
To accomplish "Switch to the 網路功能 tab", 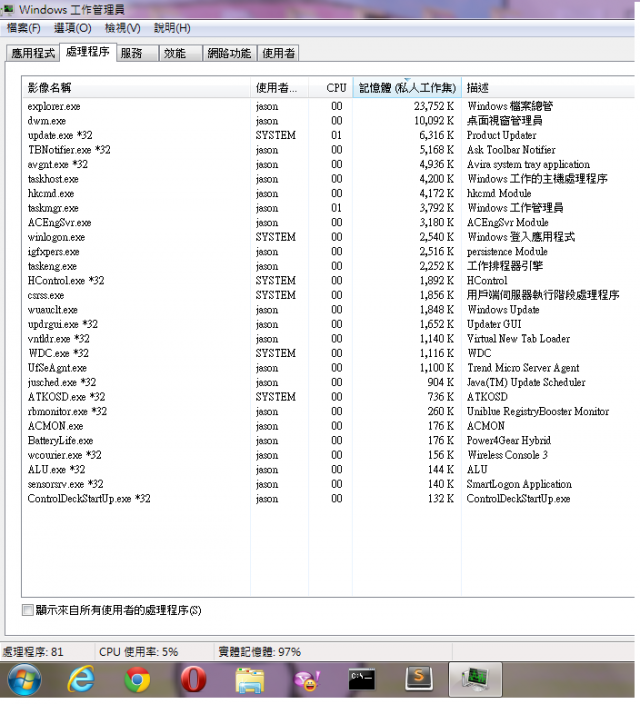I will click(x=229, y=53).
